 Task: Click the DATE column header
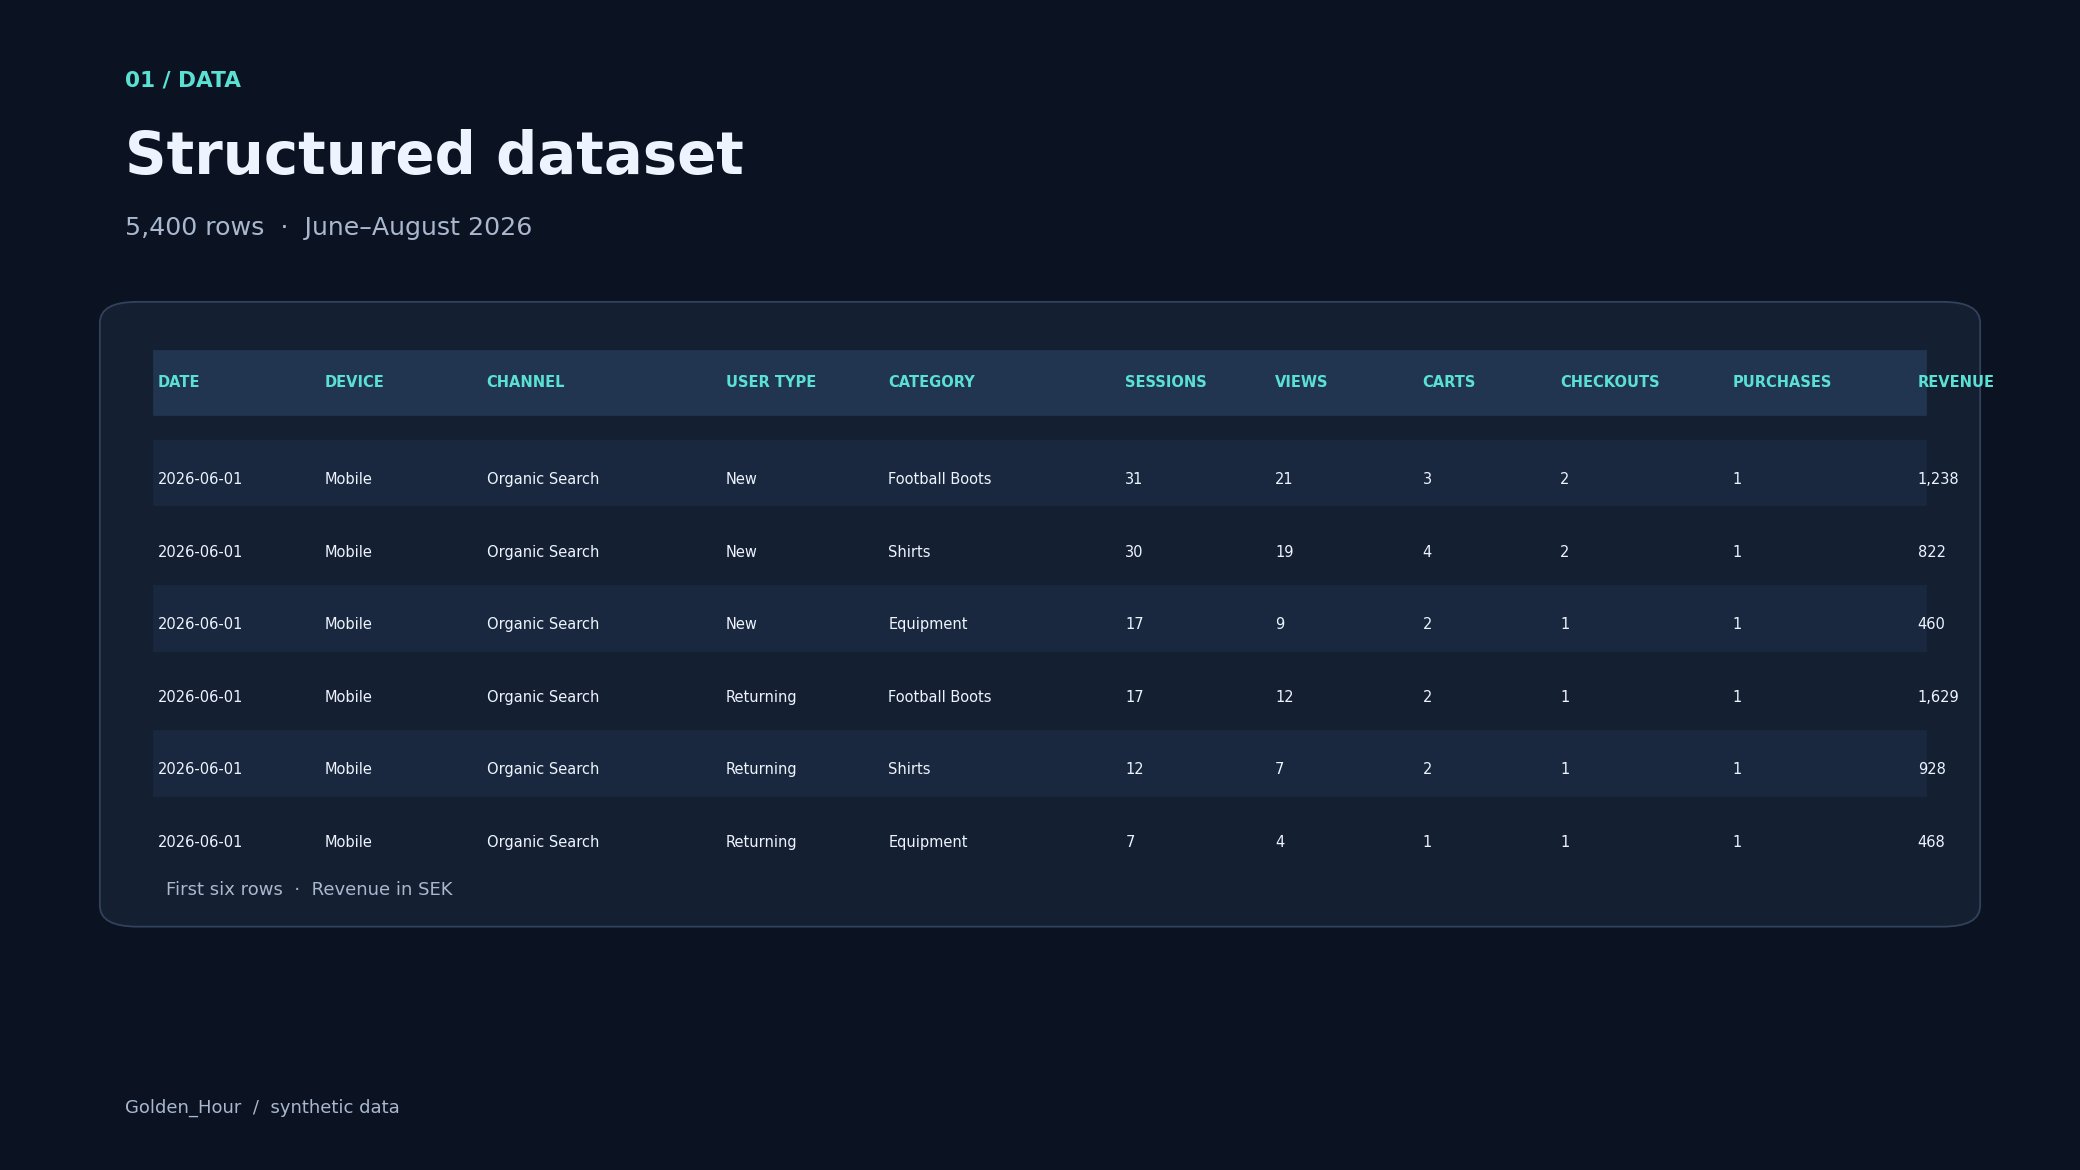178,382
